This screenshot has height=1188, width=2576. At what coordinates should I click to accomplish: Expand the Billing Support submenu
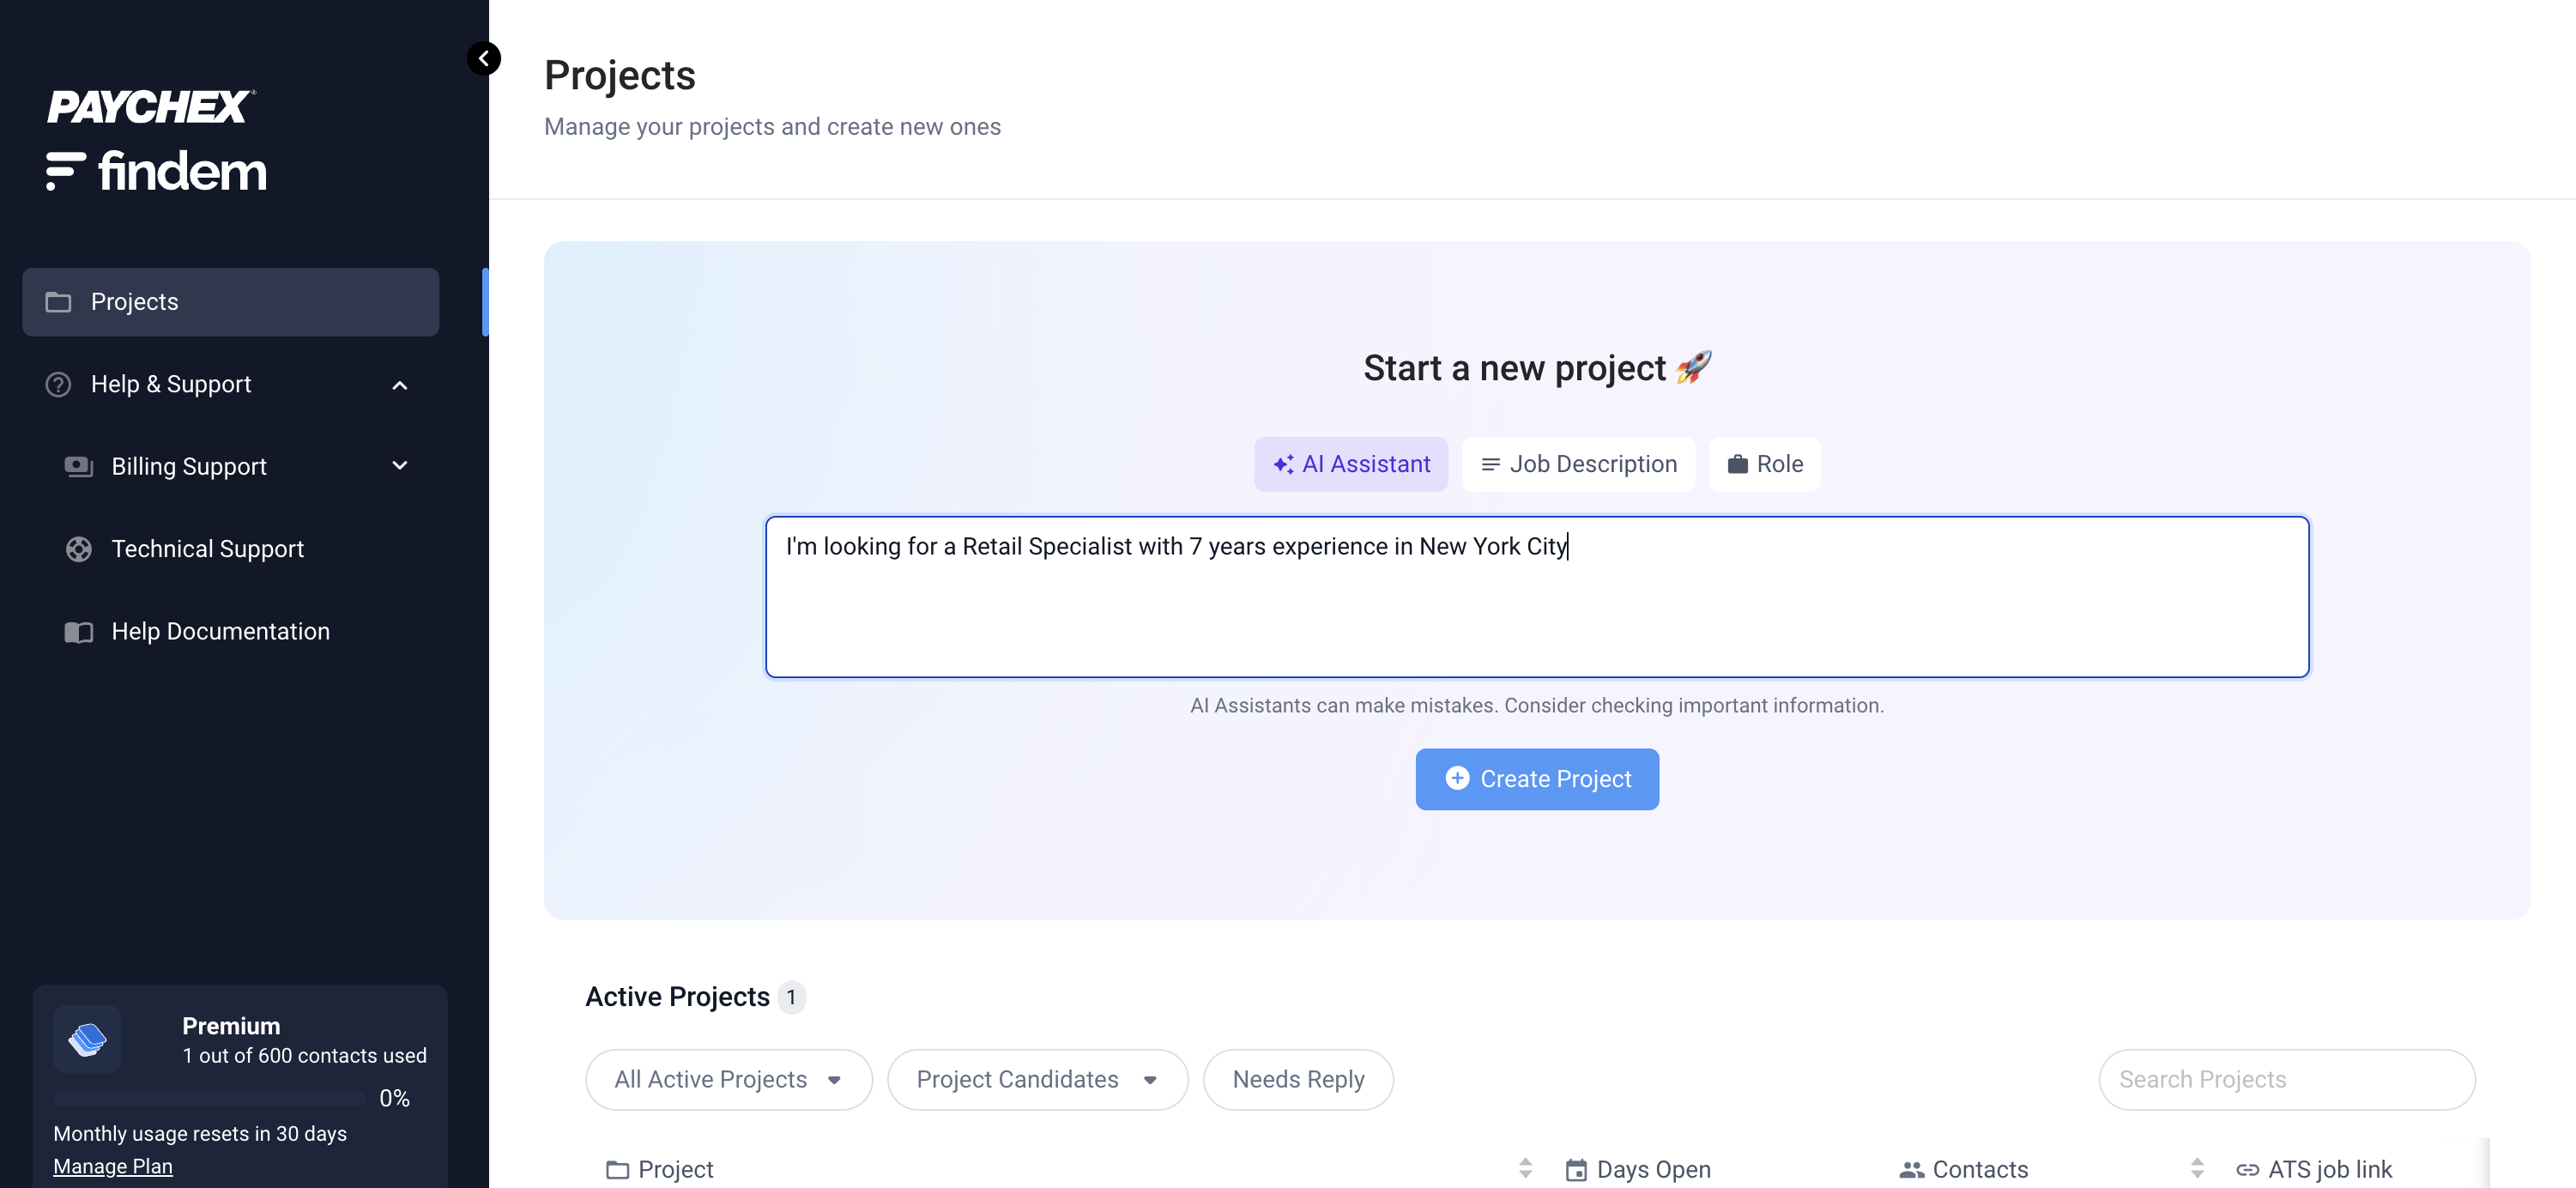400,466
